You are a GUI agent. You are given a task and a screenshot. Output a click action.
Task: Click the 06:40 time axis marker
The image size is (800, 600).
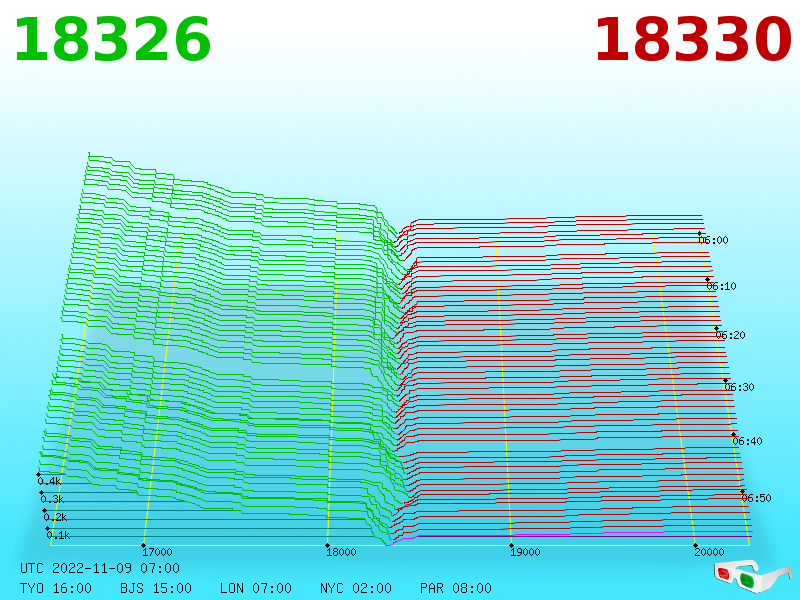coord(747,441)
